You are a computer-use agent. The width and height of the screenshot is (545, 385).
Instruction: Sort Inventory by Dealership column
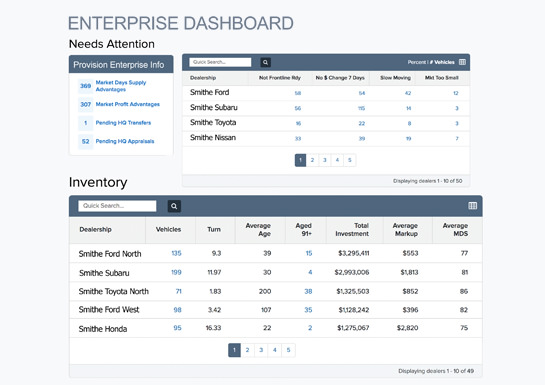point(95,229)
